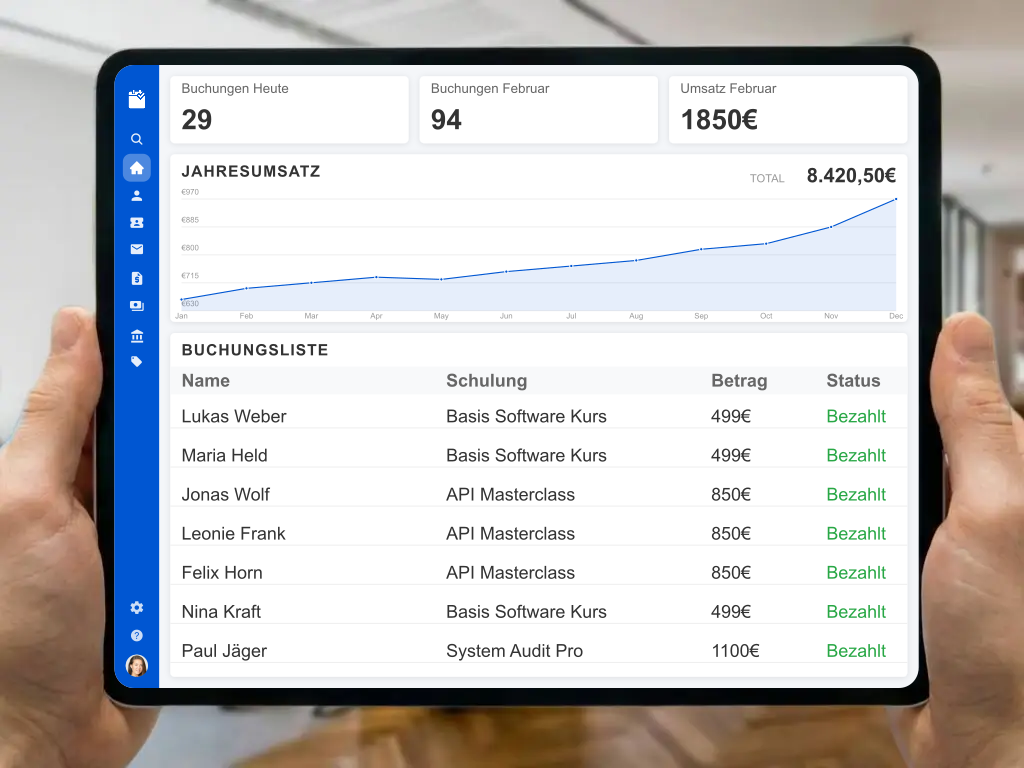
Task: Open help with the question mark icon
Action: coord(137,635)
